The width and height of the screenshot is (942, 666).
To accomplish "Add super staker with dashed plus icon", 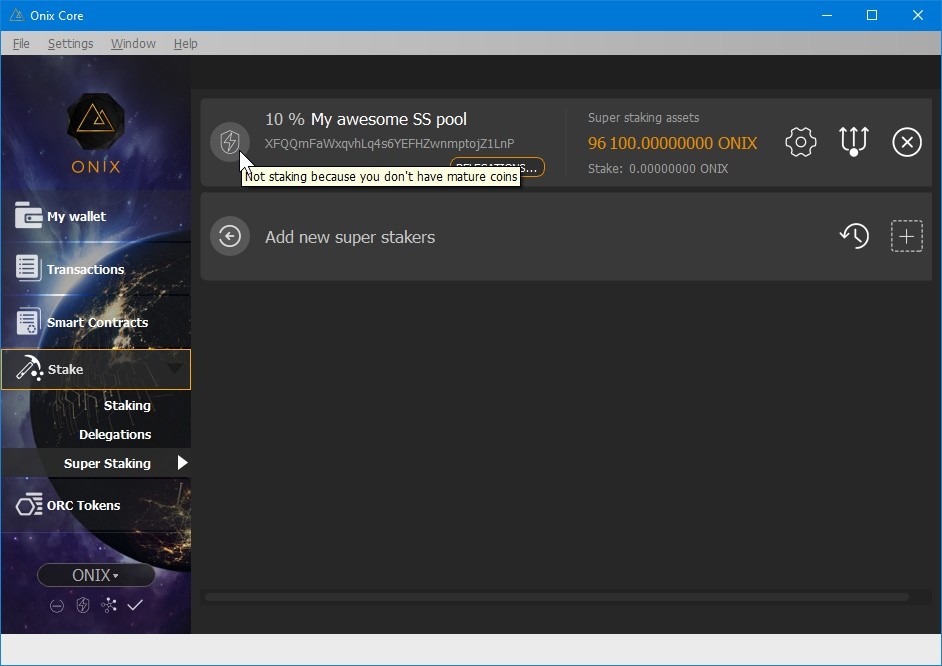I will pyautogui.click(x=906, y=236).
